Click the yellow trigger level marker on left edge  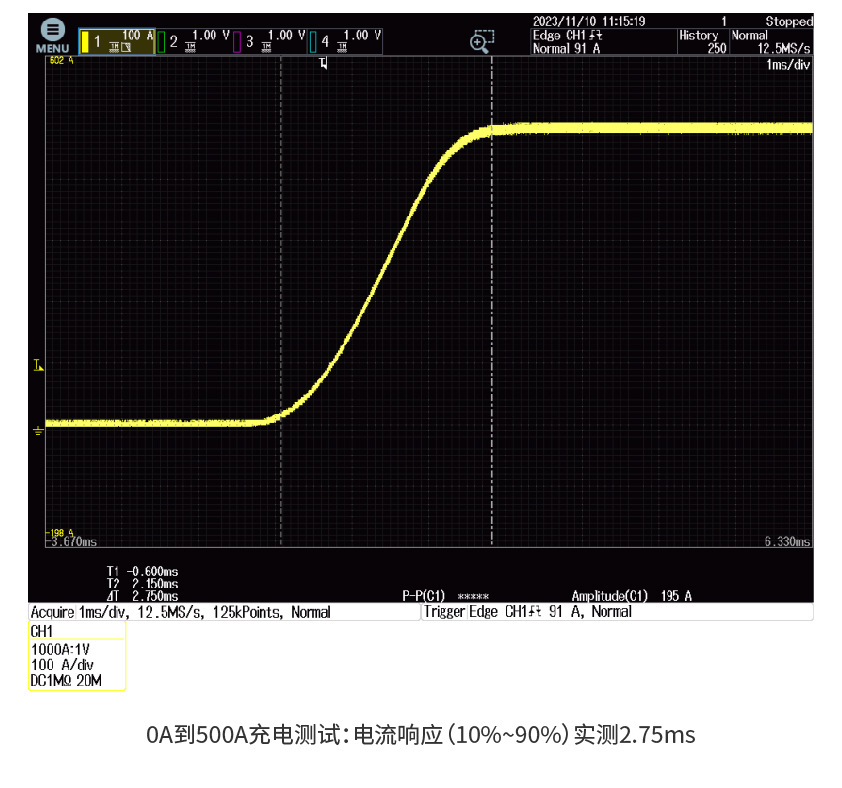click(x=38, y=365)
